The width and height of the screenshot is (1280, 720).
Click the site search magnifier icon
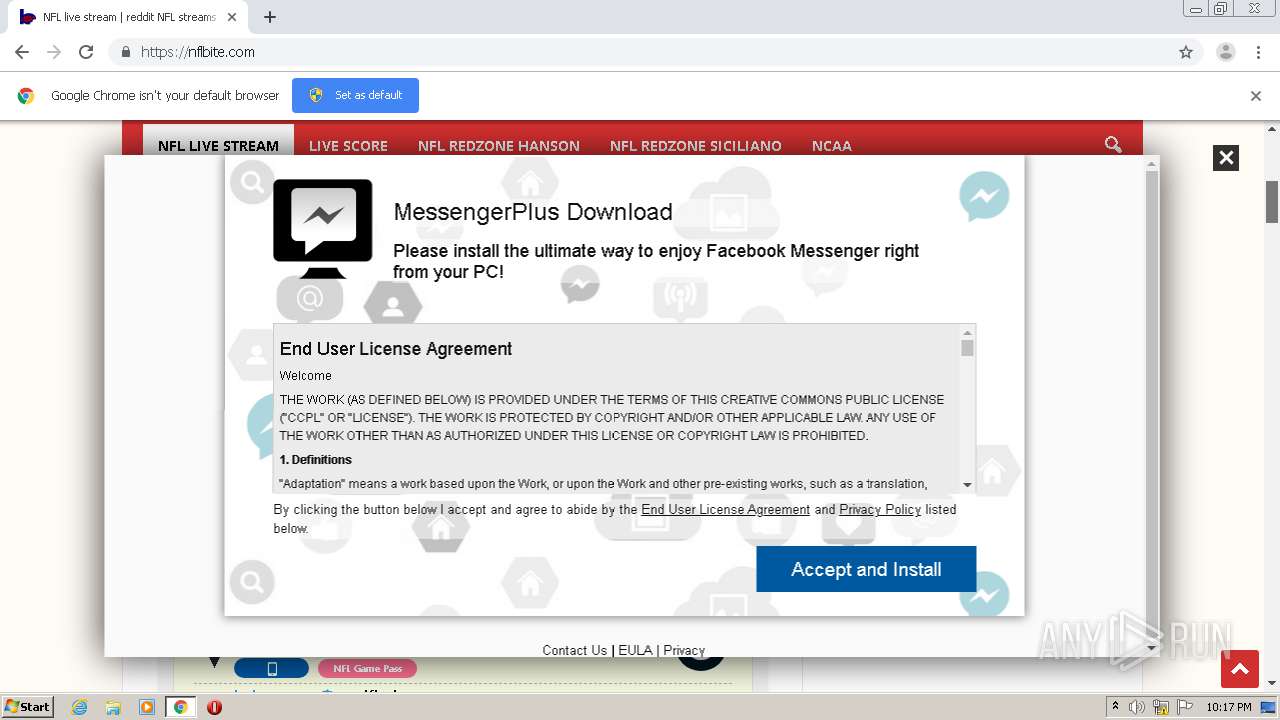coord(1113,144)
